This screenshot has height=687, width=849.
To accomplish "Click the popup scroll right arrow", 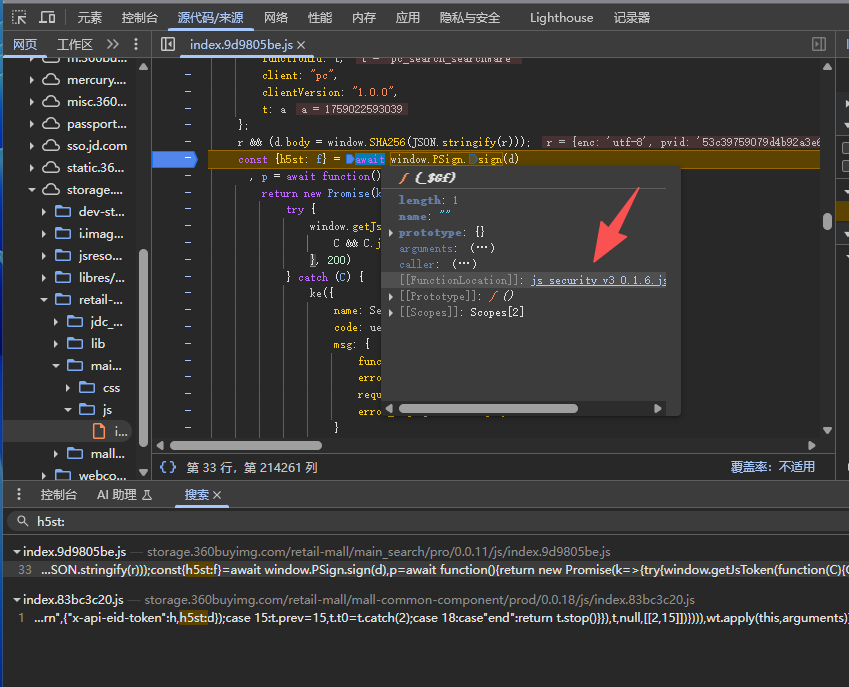I will pos(658,409).
